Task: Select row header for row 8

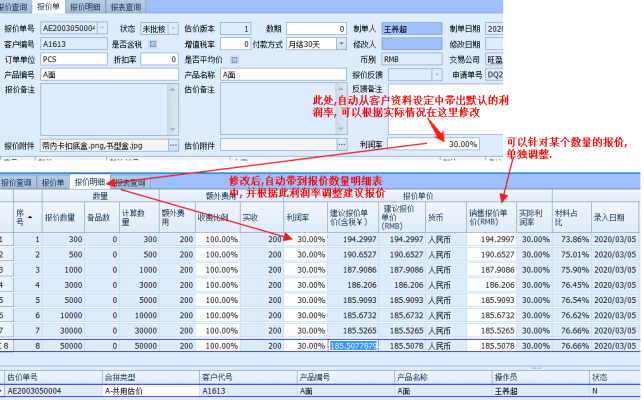Action: click(x=7, y=346)
